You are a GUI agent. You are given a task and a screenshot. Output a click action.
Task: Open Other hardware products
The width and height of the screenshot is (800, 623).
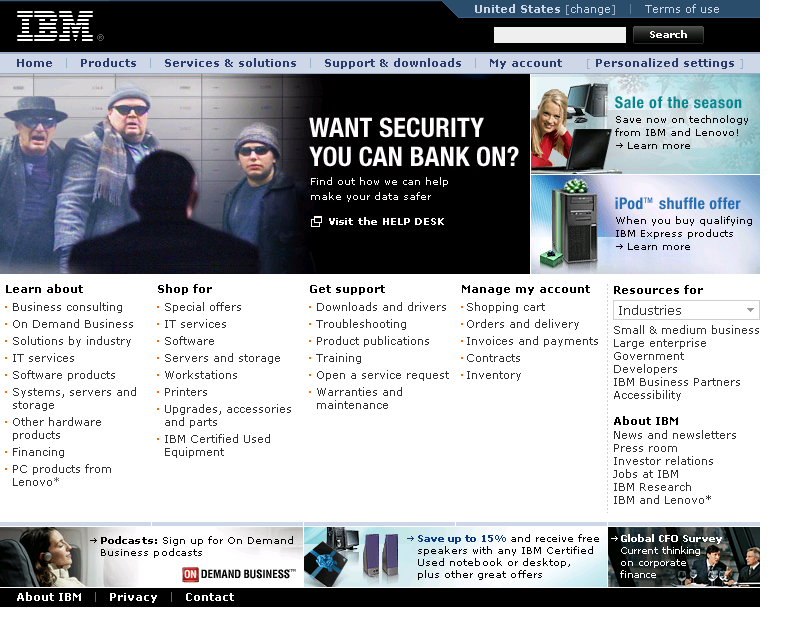point(57,429)
